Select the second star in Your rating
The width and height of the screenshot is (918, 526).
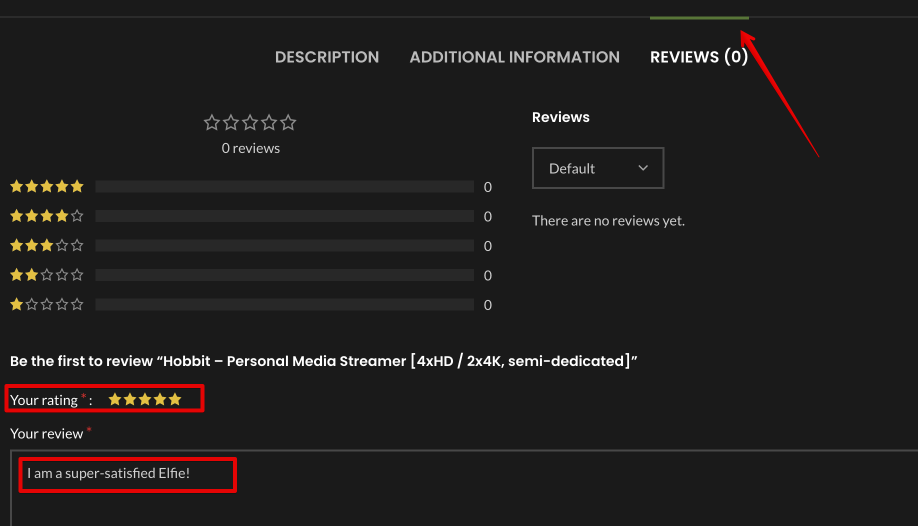130,399
